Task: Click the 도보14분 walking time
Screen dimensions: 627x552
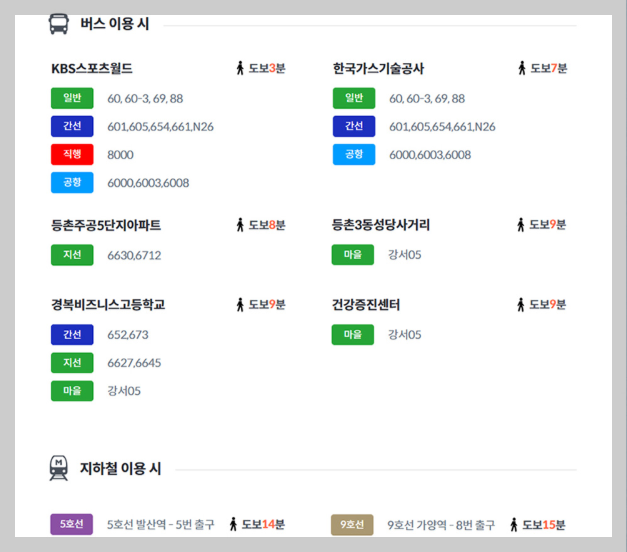Action: (x=263, y=524)
